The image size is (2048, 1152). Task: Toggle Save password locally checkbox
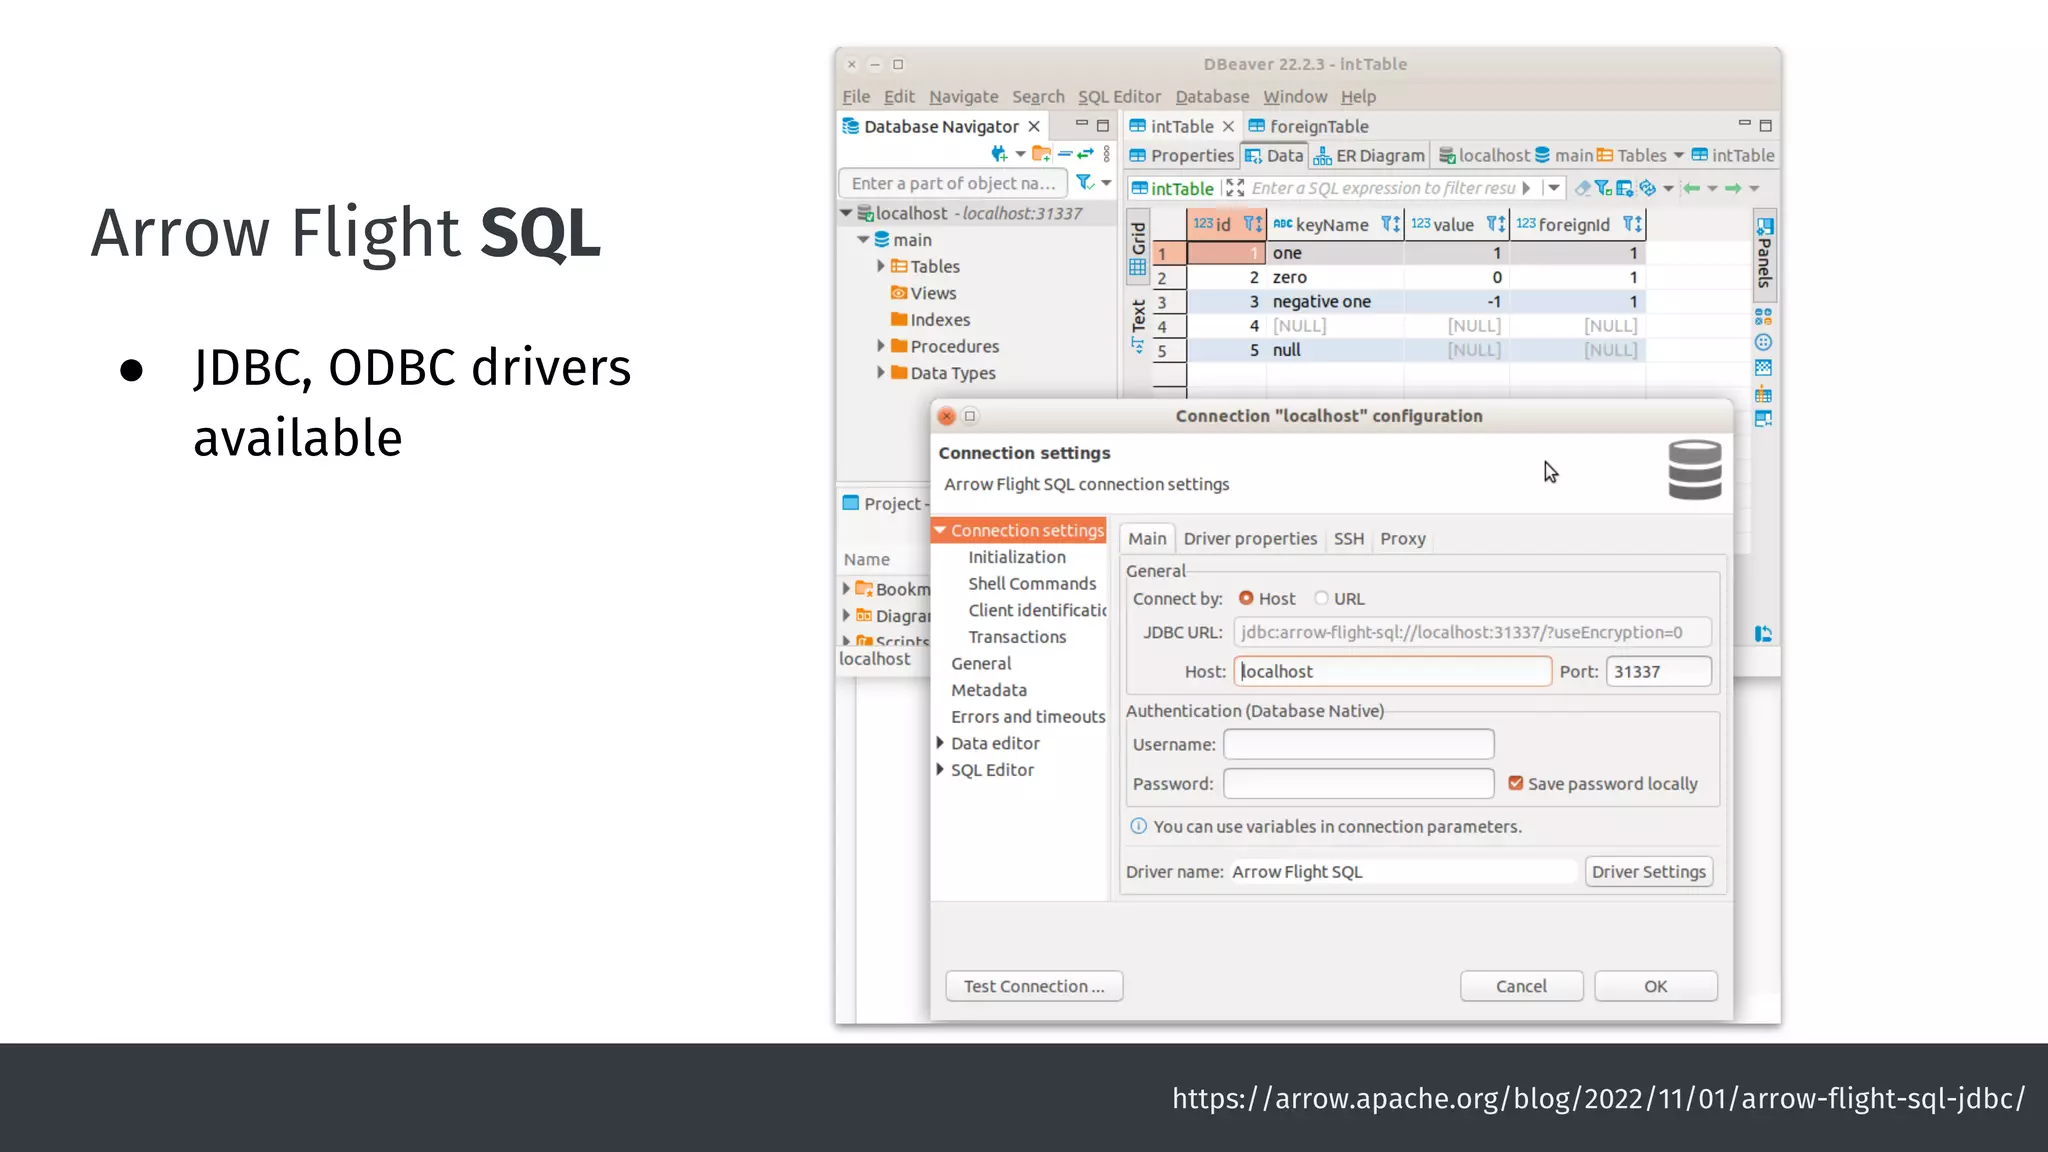[1516, 783]
